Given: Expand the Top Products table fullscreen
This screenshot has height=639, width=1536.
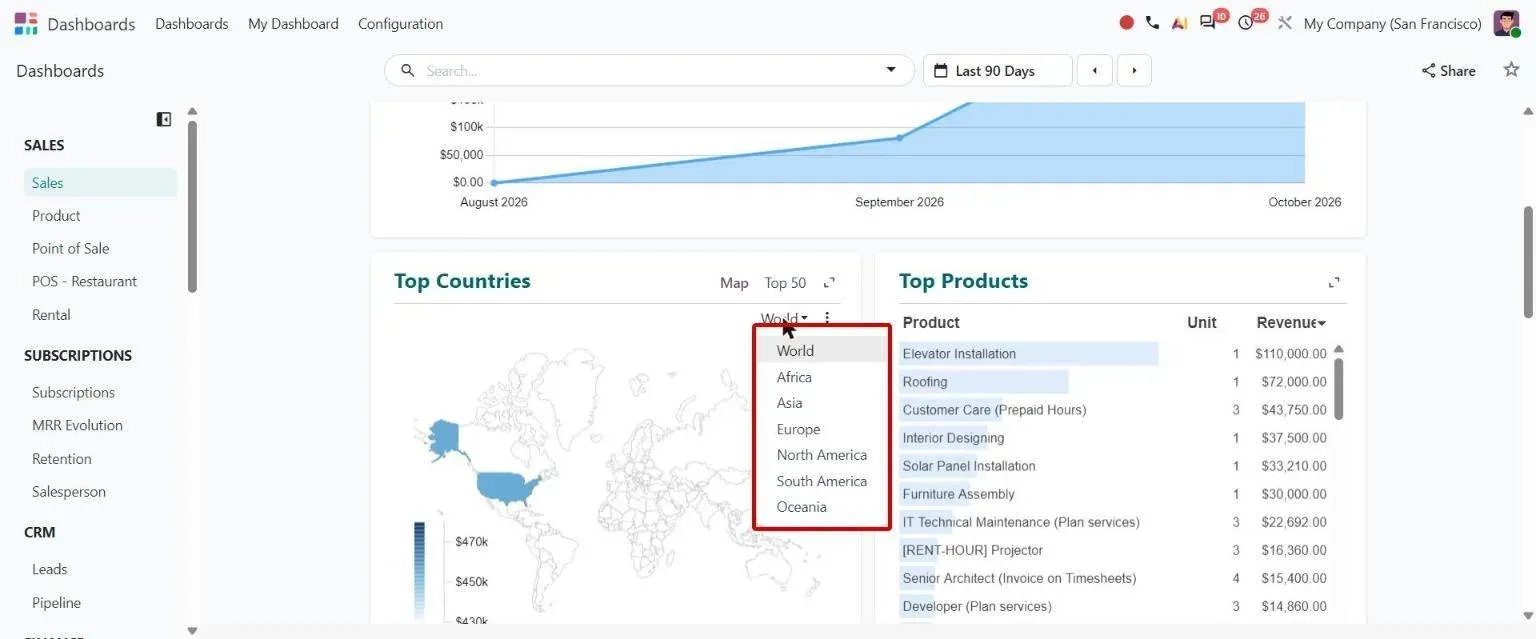Looking at the screenshot, I should click(1334, 283).
